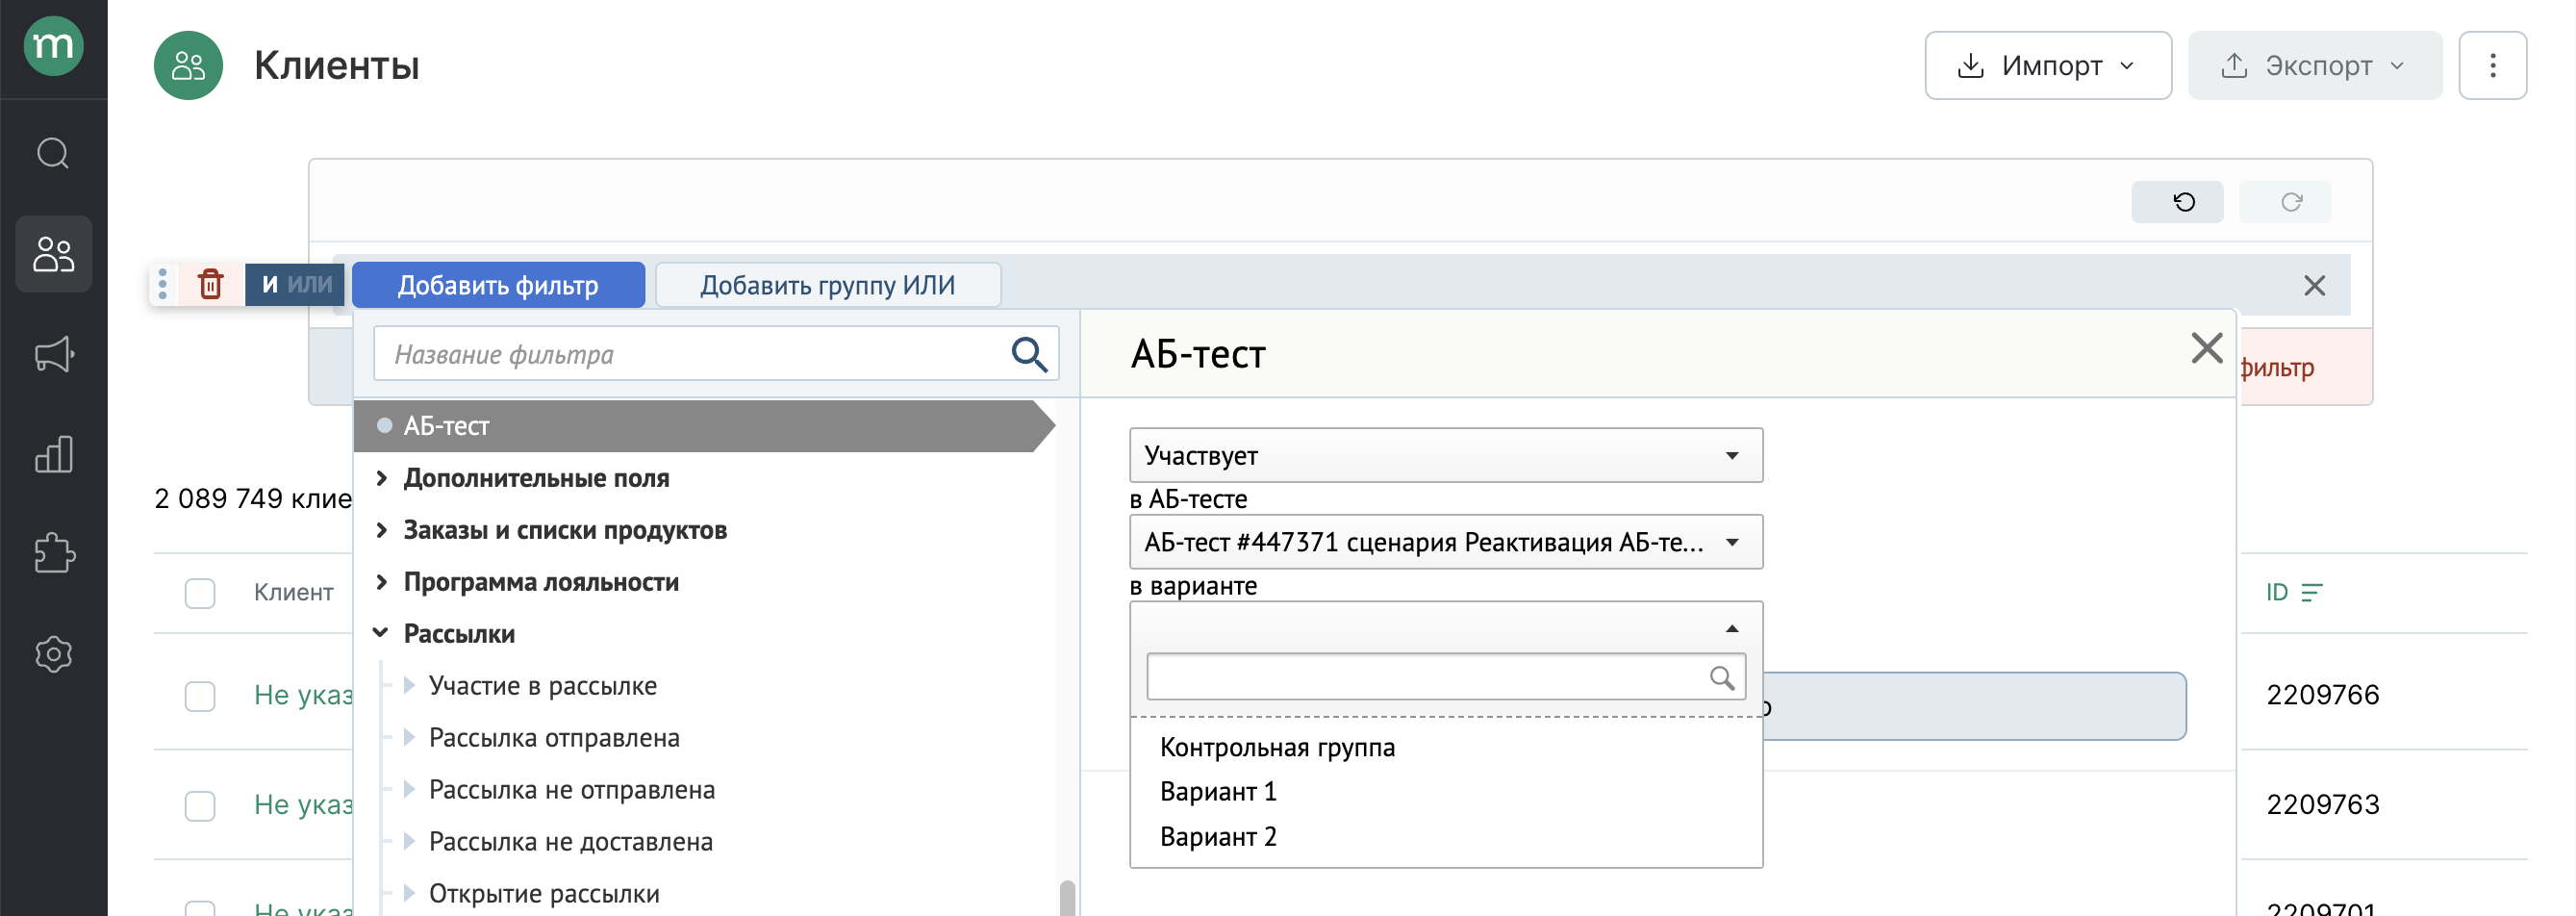Switch the group operator to ИЛИ
This screenshot has width=2576, height=916.
pos(310,285)
